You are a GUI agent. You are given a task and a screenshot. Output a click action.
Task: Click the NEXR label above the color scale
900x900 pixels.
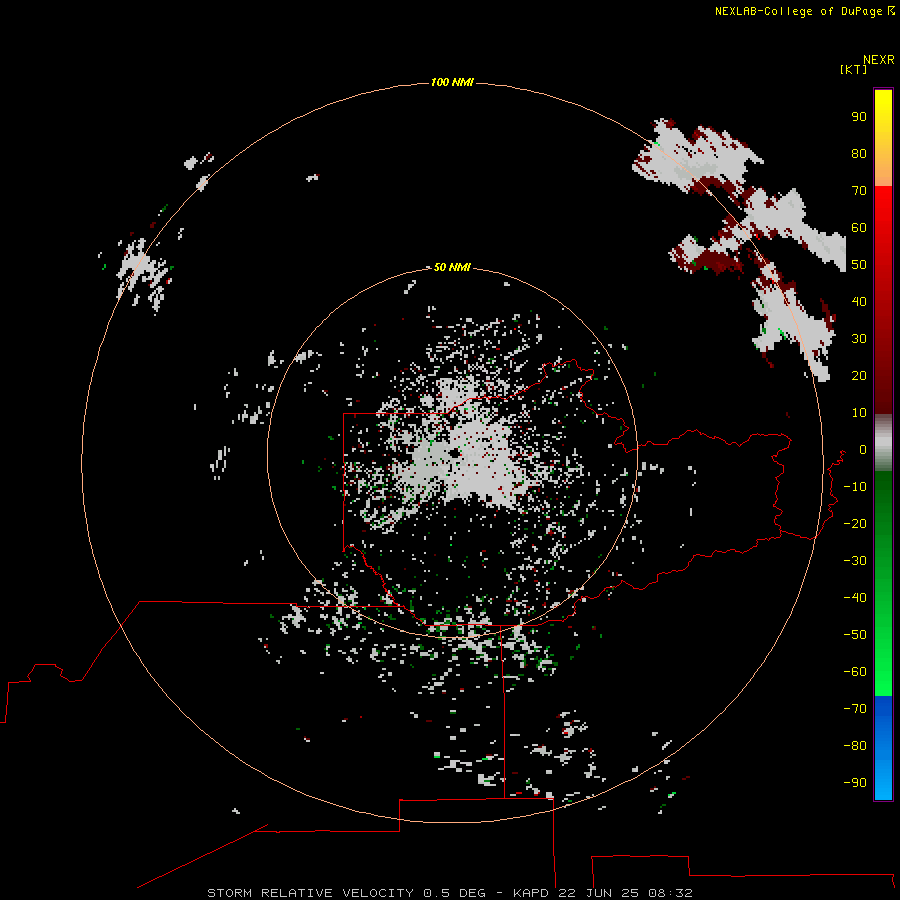(879, 60)
